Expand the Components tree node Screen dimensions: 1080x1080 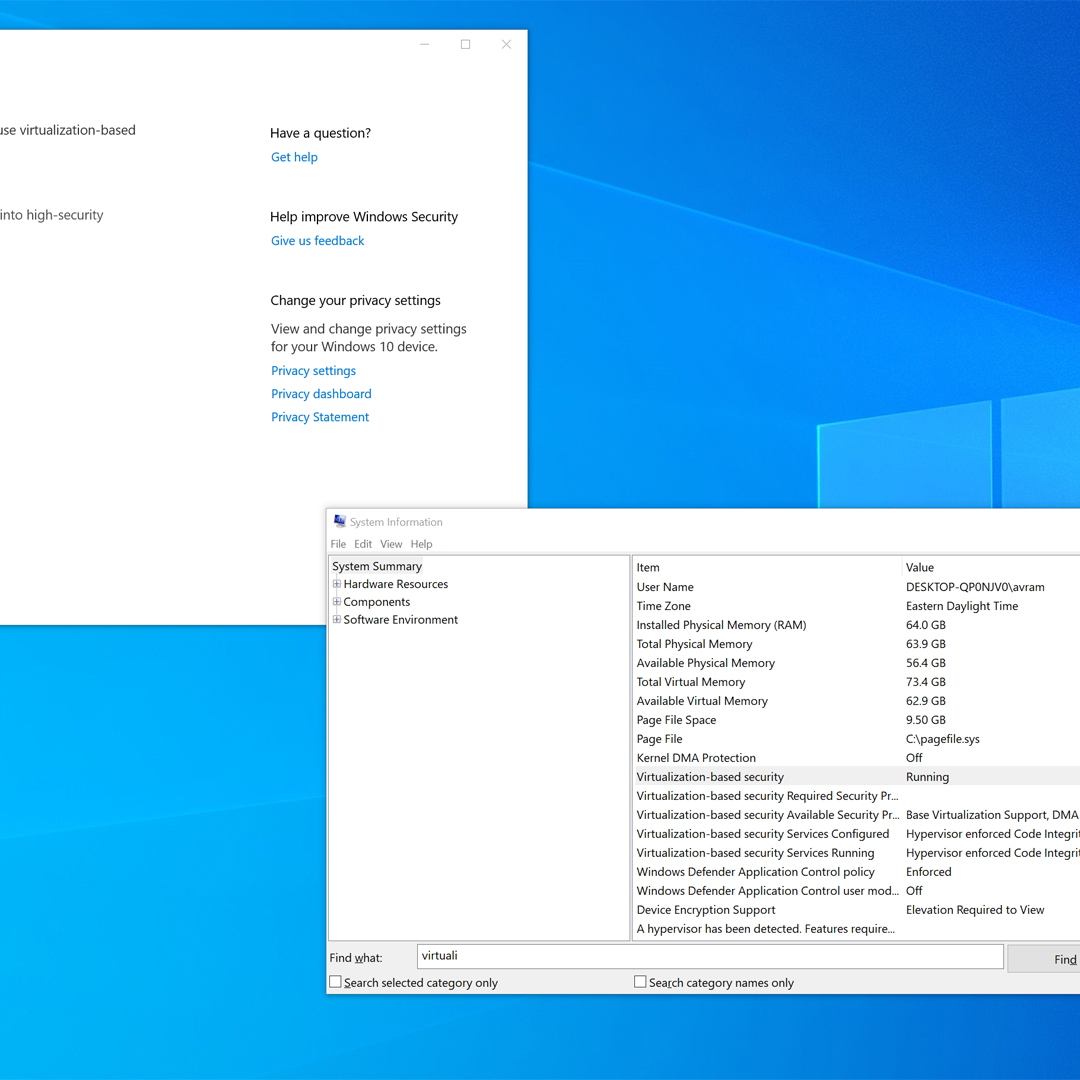(x=337, y=601)
